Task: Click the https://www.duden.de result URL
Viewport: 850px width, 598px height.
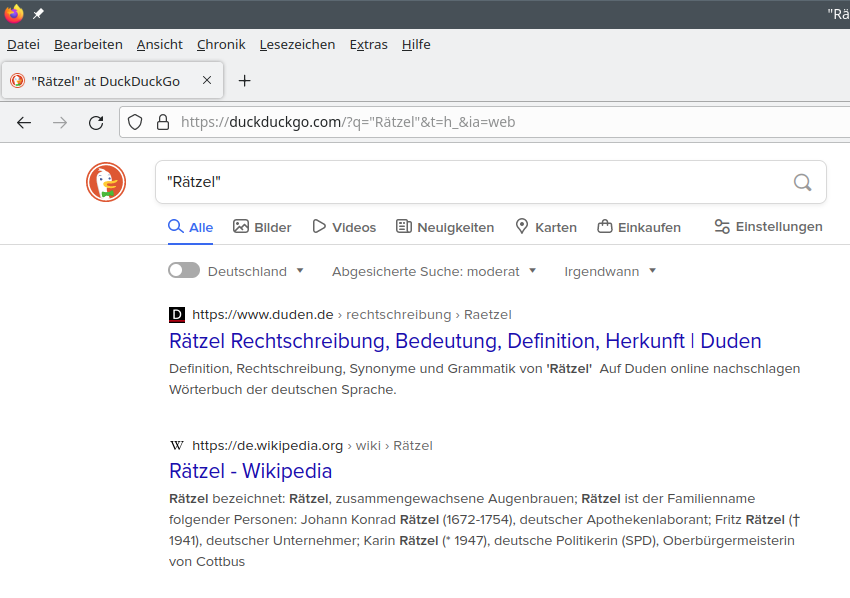Action: [262, 314]
